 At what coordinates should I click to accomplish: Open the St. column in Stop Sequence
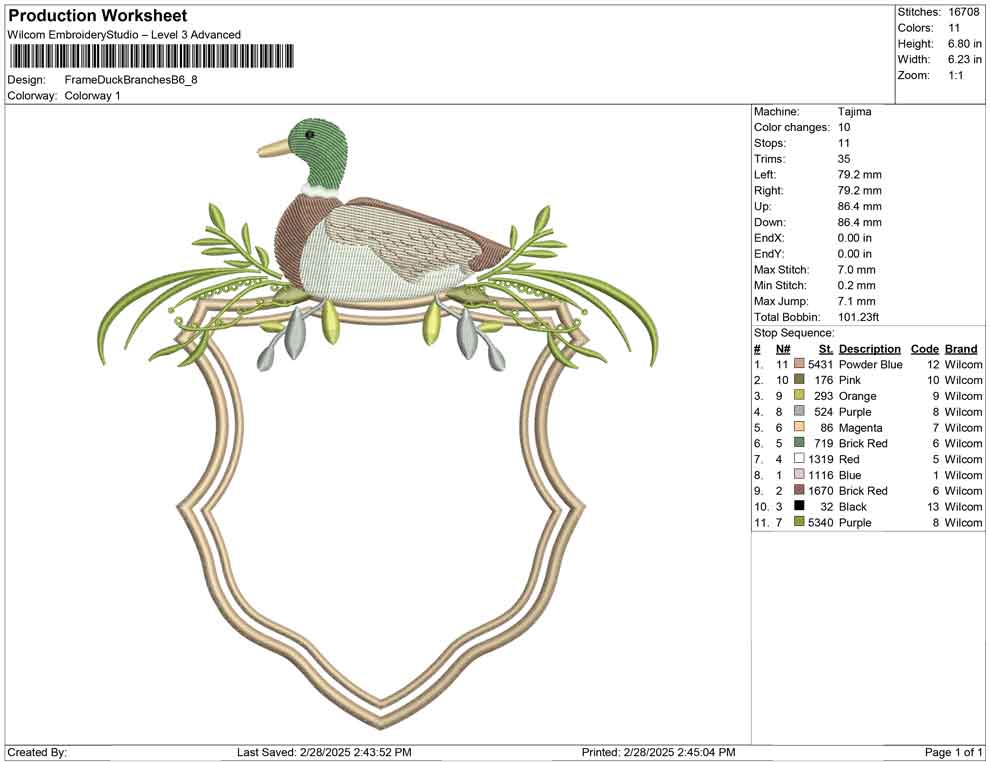tap(825, 348)
